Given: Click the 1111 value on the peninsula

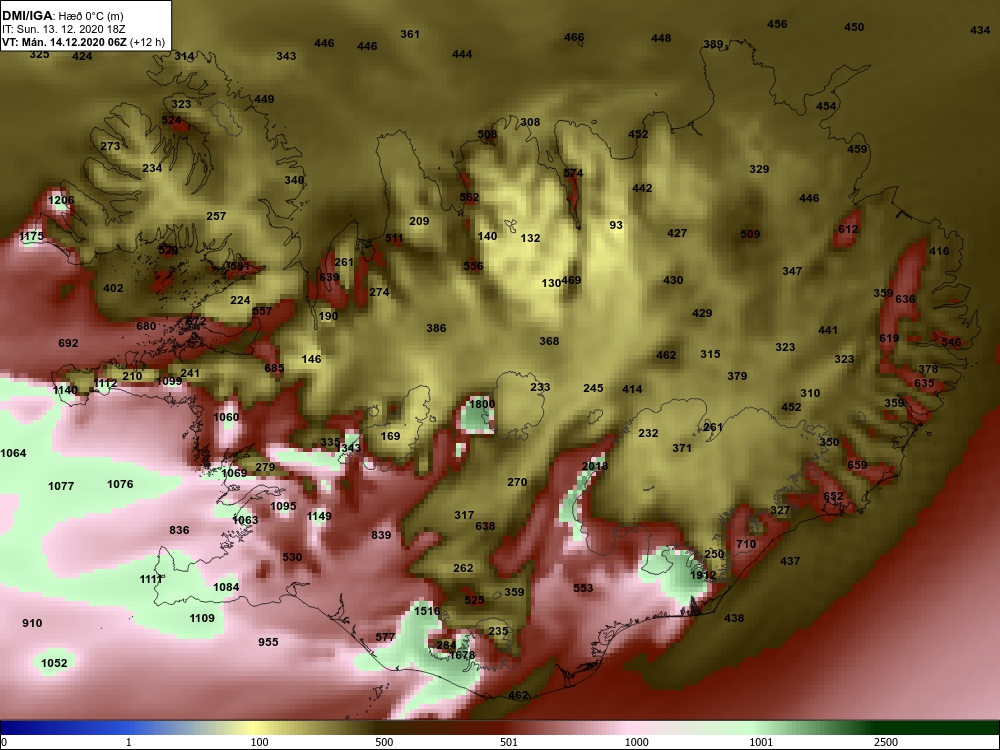Looking at the screenshot, I should (x=151, y=579).
